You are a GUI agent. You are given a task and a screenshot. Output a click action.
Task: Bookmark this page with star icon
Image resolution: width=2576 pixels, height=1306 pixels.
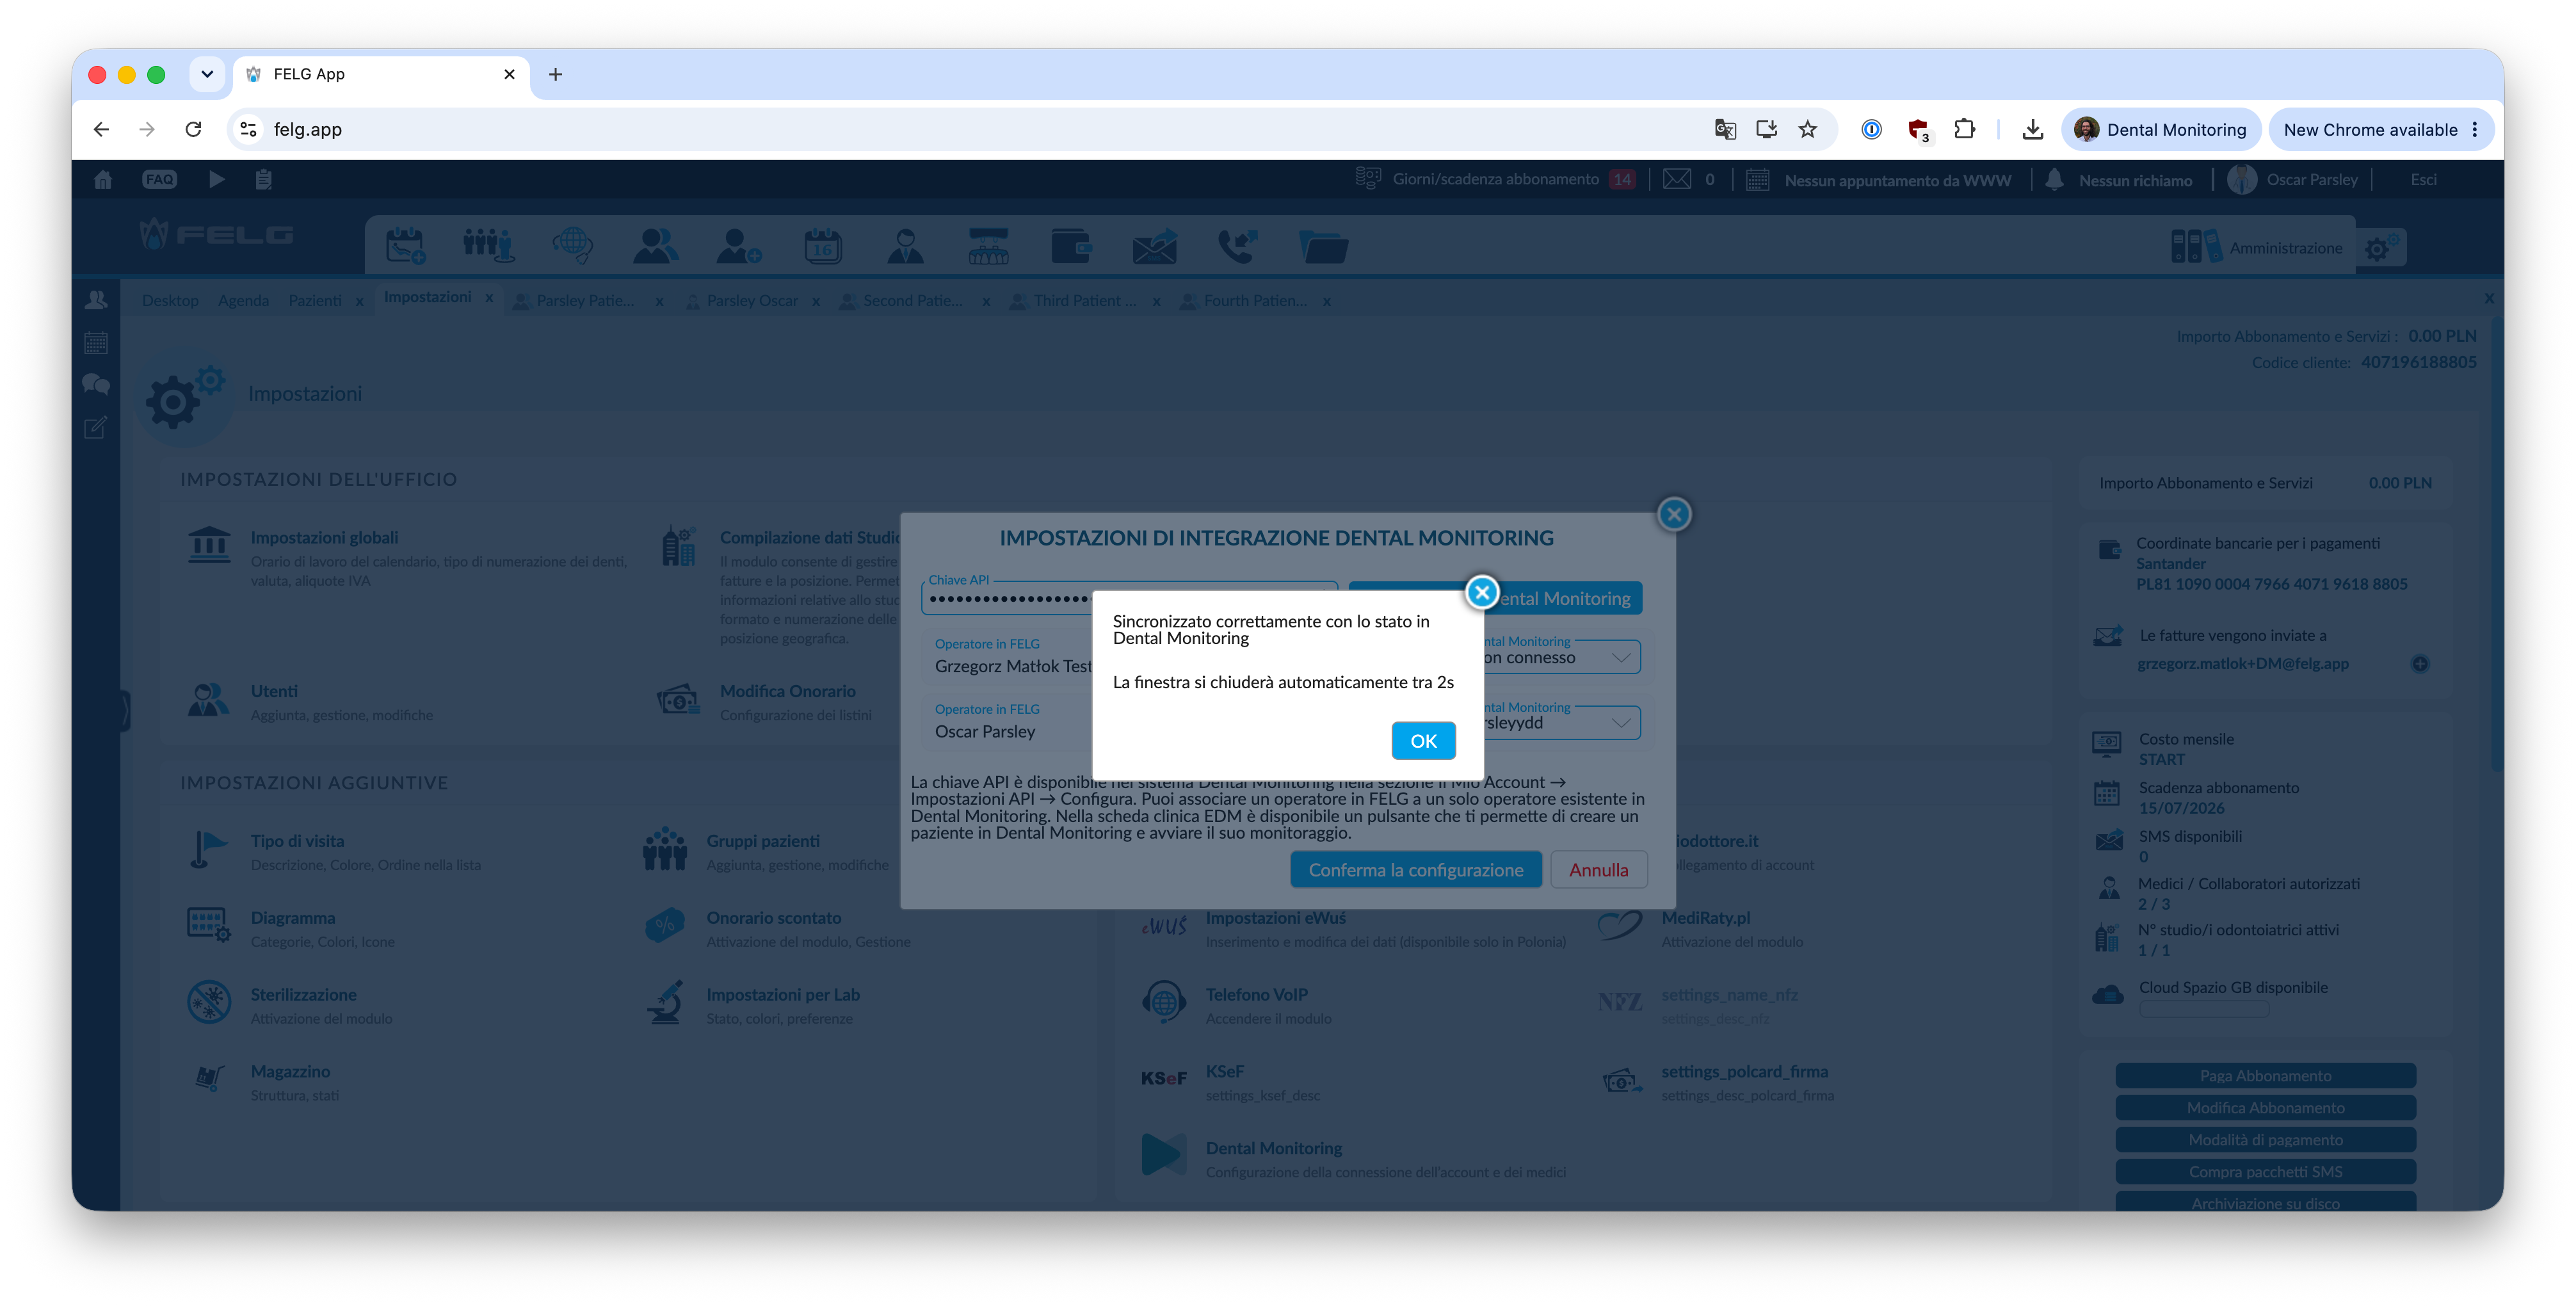[1807, 129]
